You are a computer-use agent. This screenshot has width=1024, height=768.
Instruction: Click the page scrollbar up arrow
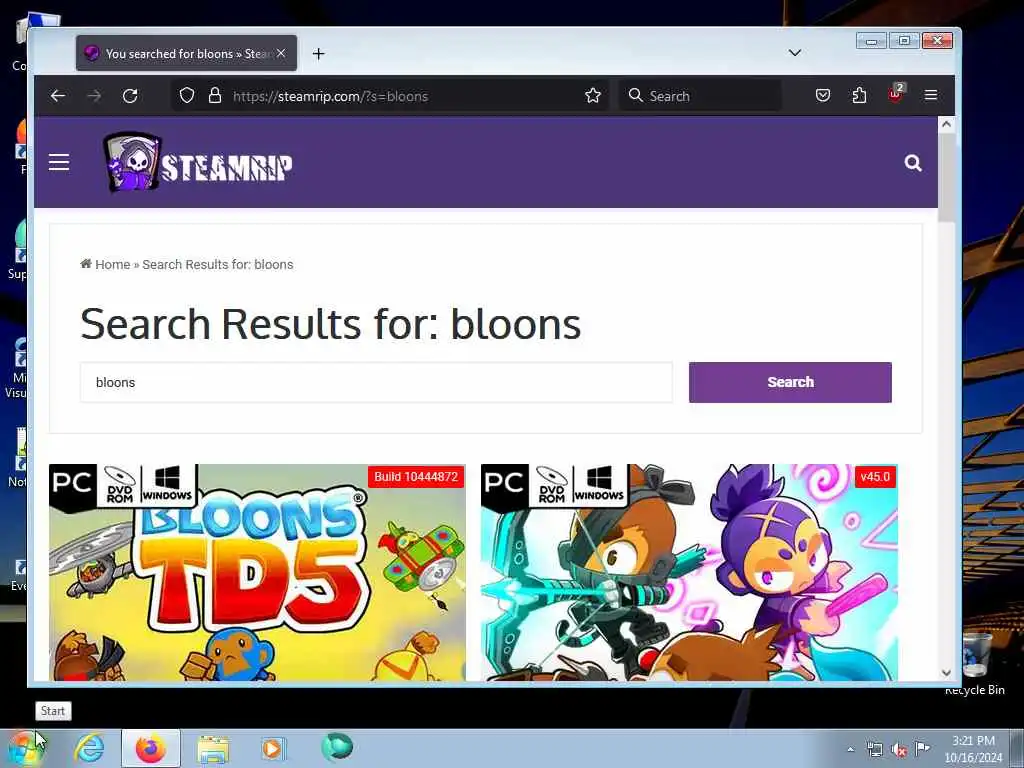[x=946, y=124]
